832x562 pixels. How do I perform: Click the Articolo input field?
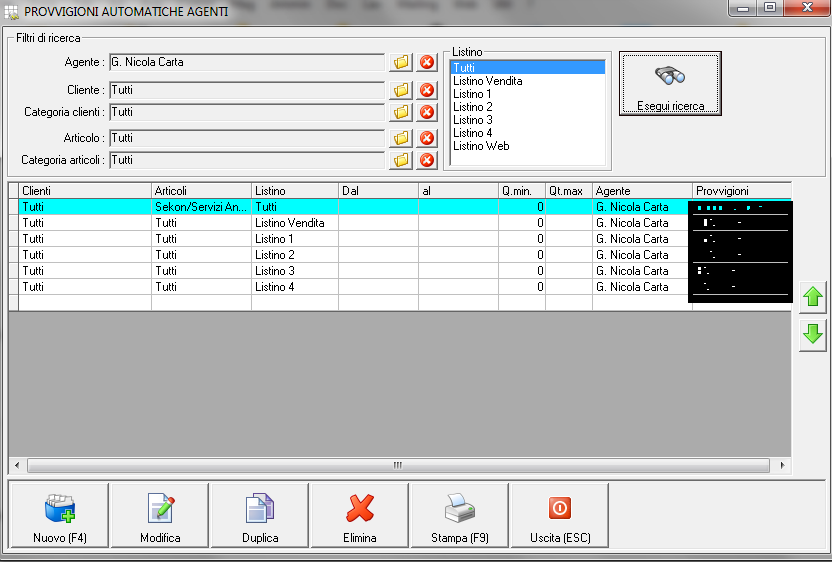tap(247, 139)
